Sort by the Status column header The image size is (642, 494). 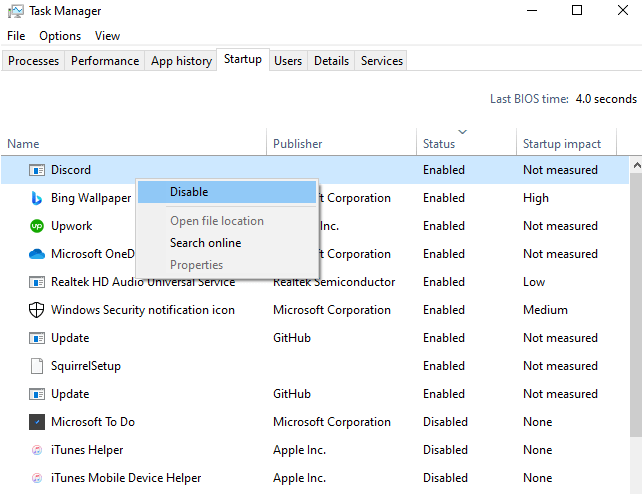[439, 144]
